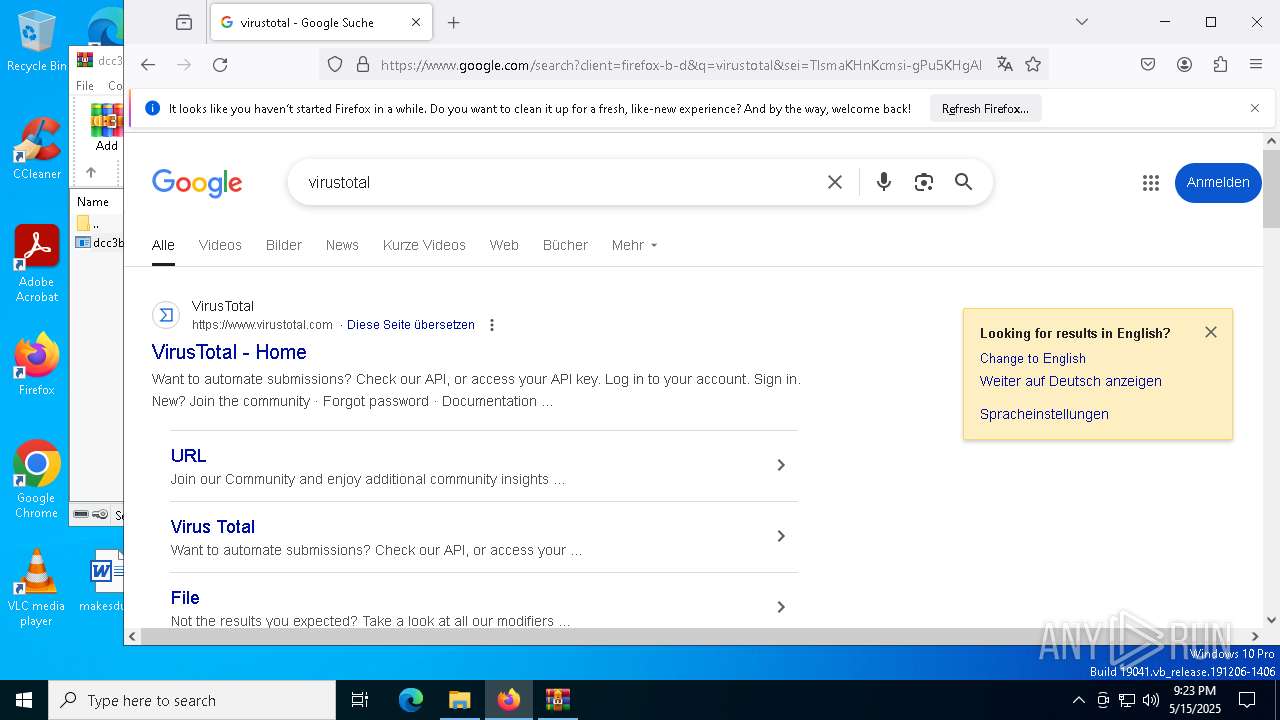The height and width of the screenshot is (720, 1280).
Task: Open Google Chrome desktop shortcut
Action: tap(37, 480)
